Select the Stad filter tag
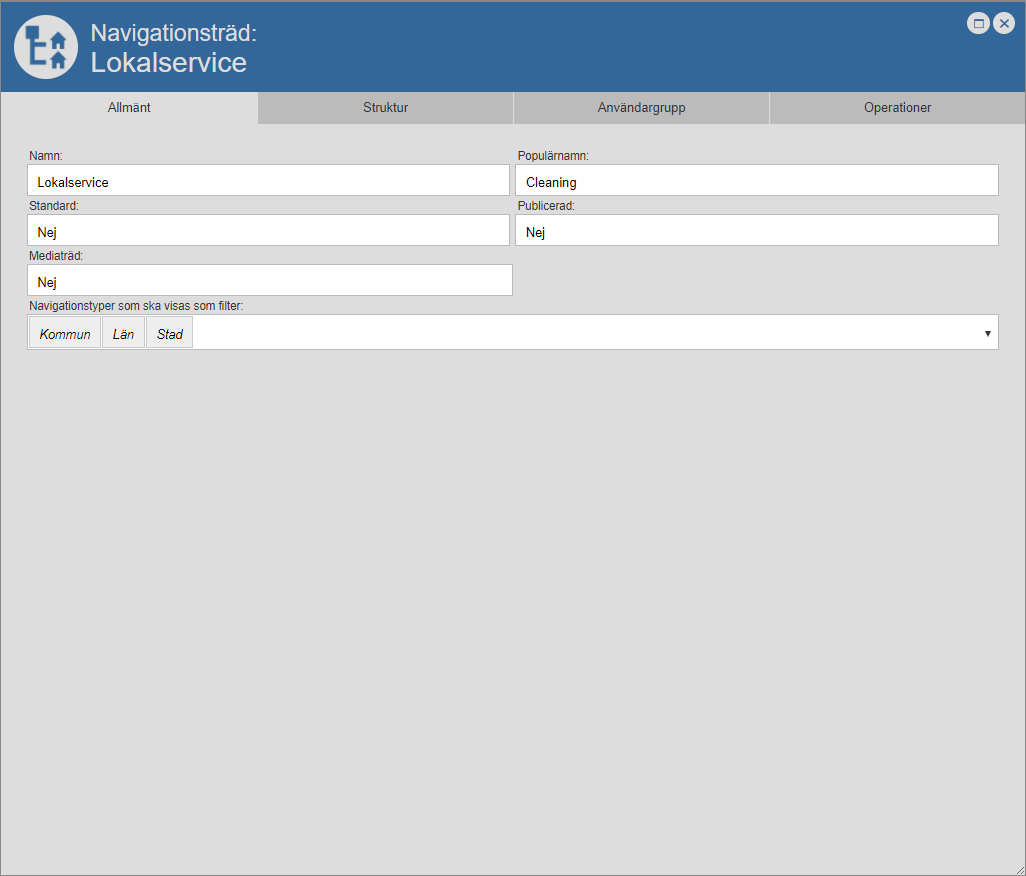Screen dimensions: 1026x876 coord(169,334)
